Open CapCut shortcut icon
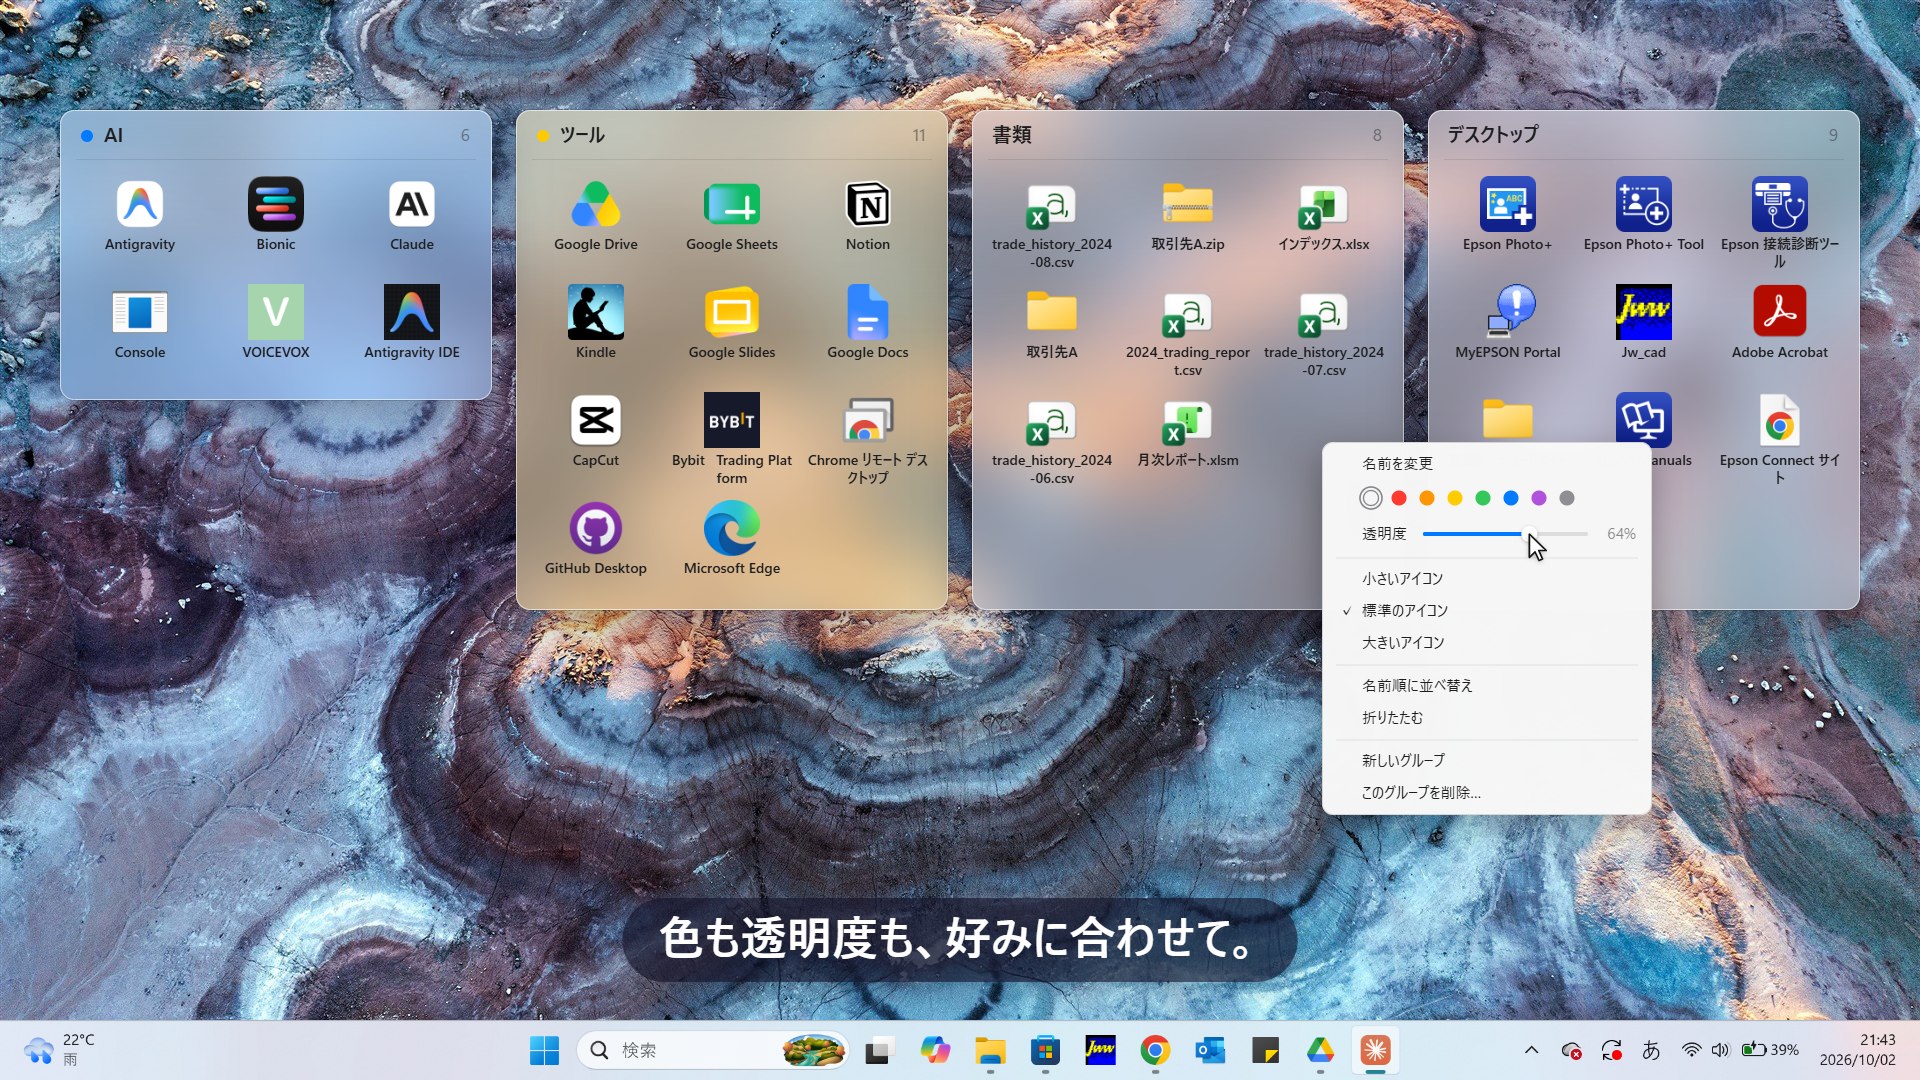 pyautogui.click(x=596, y=421)
